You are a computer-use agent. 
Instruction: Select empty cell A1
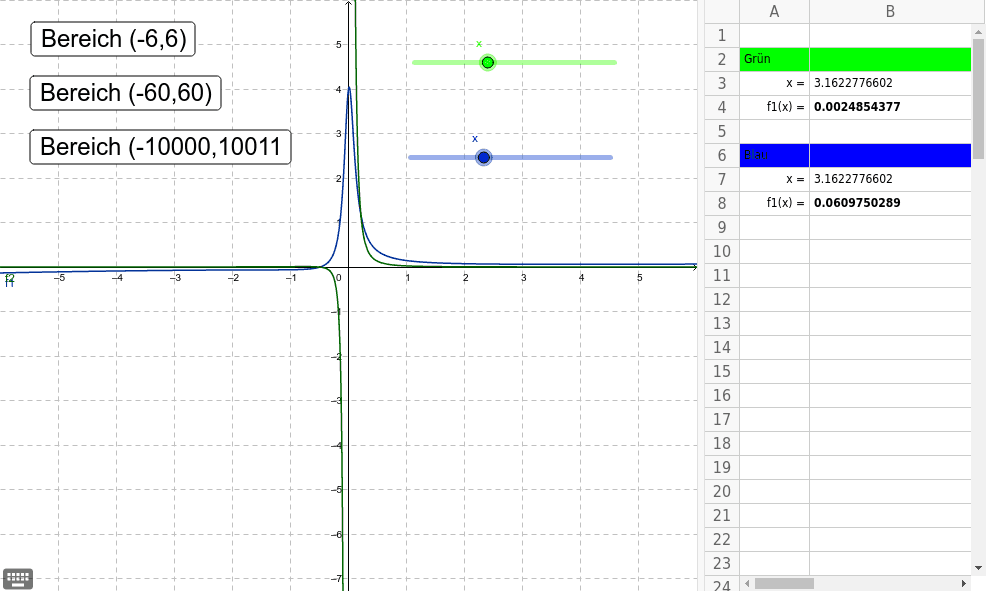point(774,35)
